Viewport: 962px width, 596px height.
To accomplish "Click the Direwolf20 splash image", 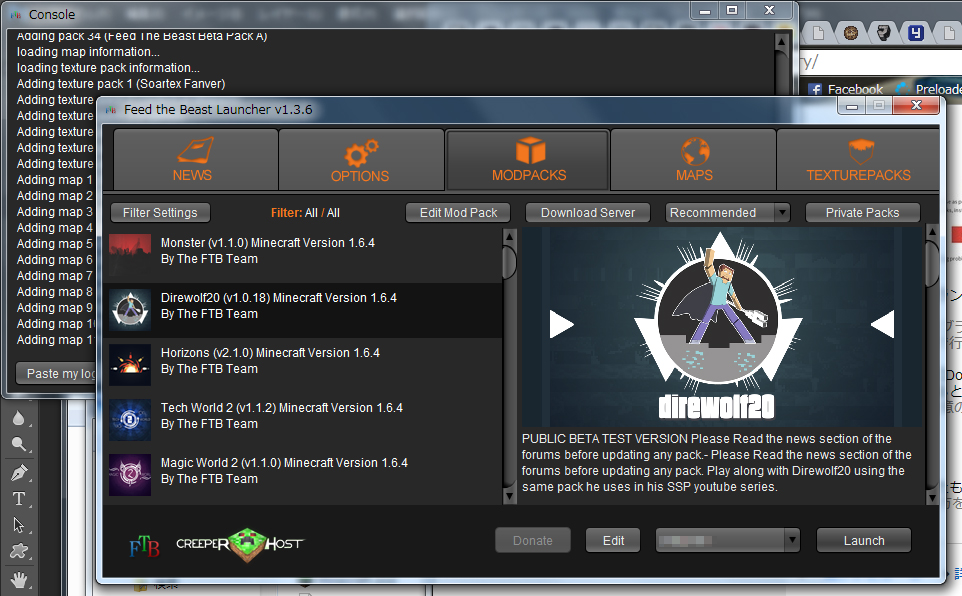I will (x=722, y=328).
